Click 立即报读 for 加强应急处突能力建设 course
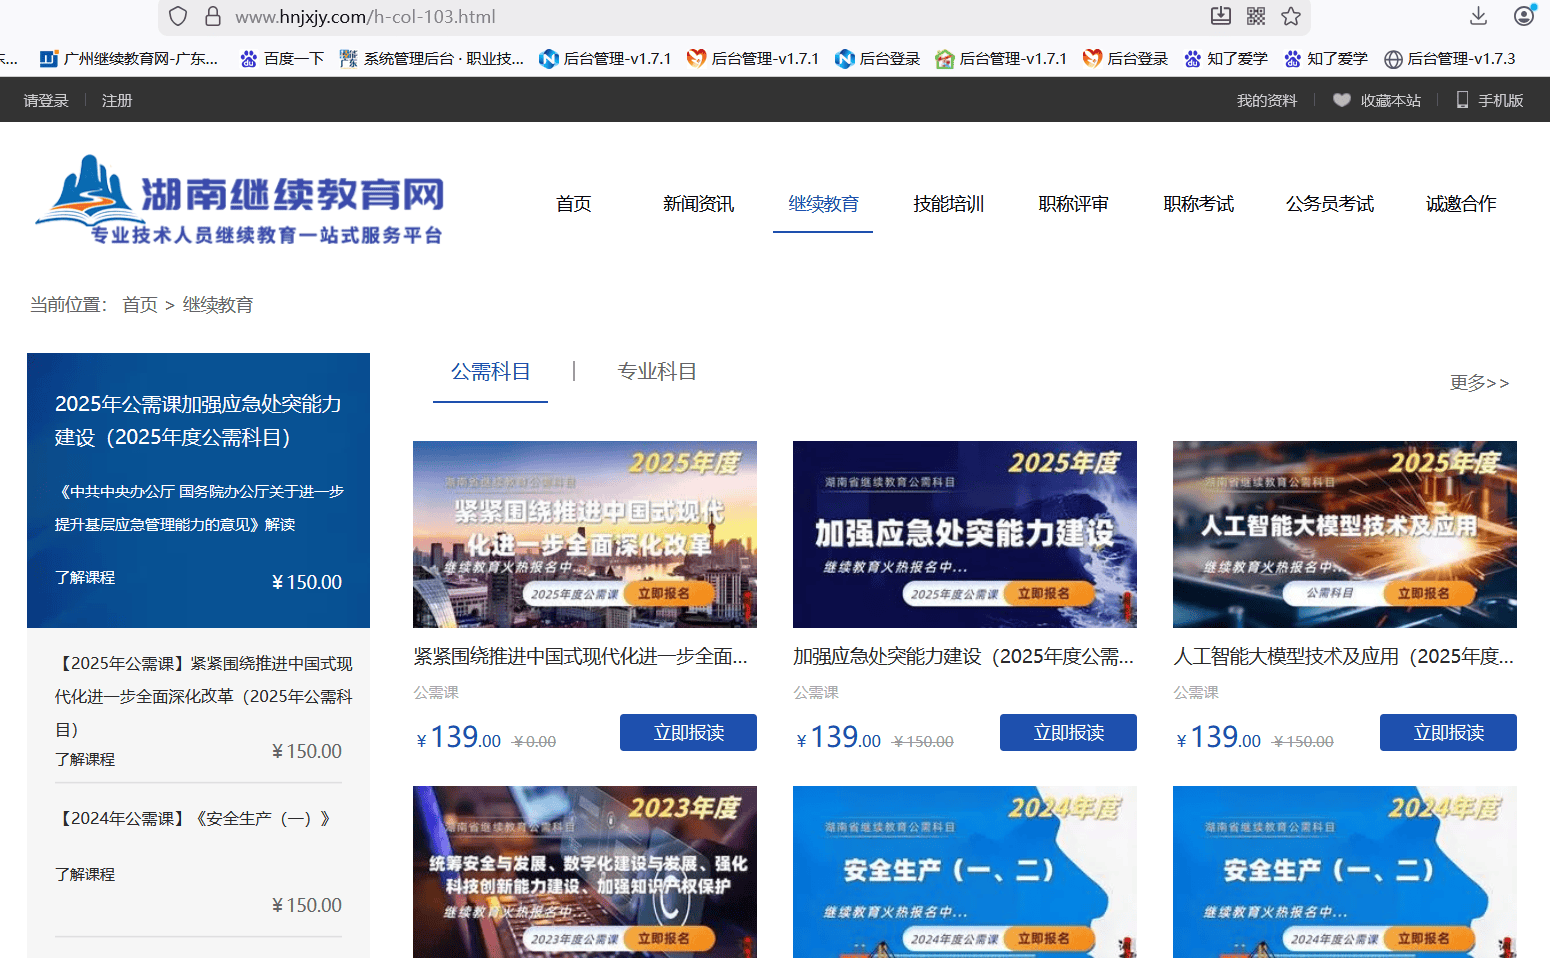 pos(1068,732)
